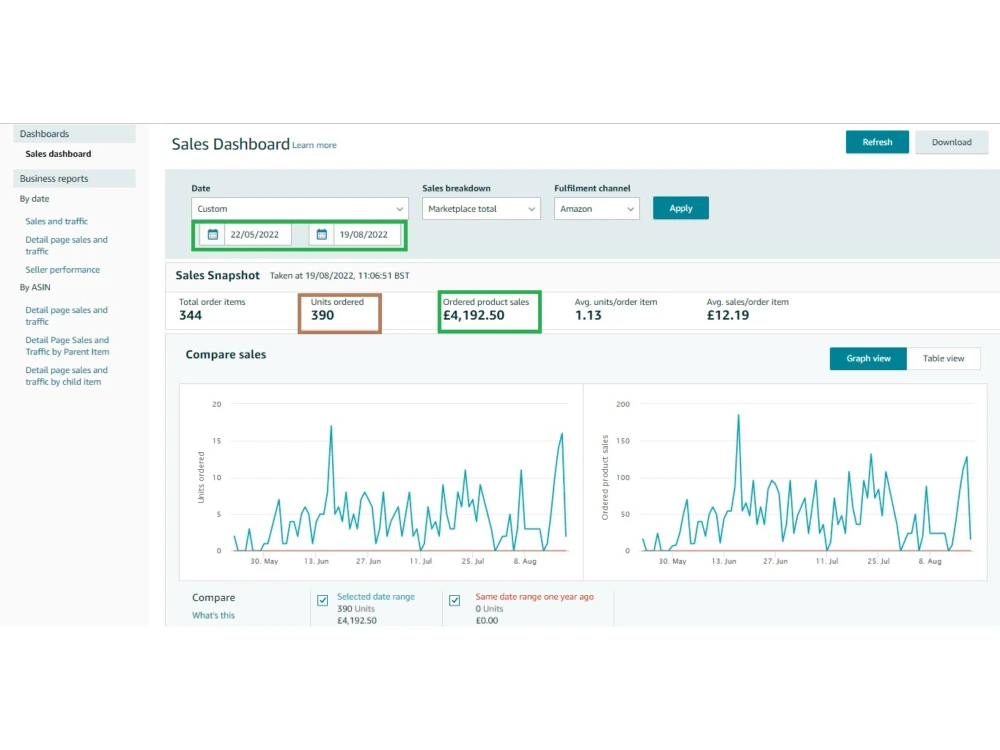Open the Sales breakdown Marketplace total dropdown

click(x=482, y=209)
